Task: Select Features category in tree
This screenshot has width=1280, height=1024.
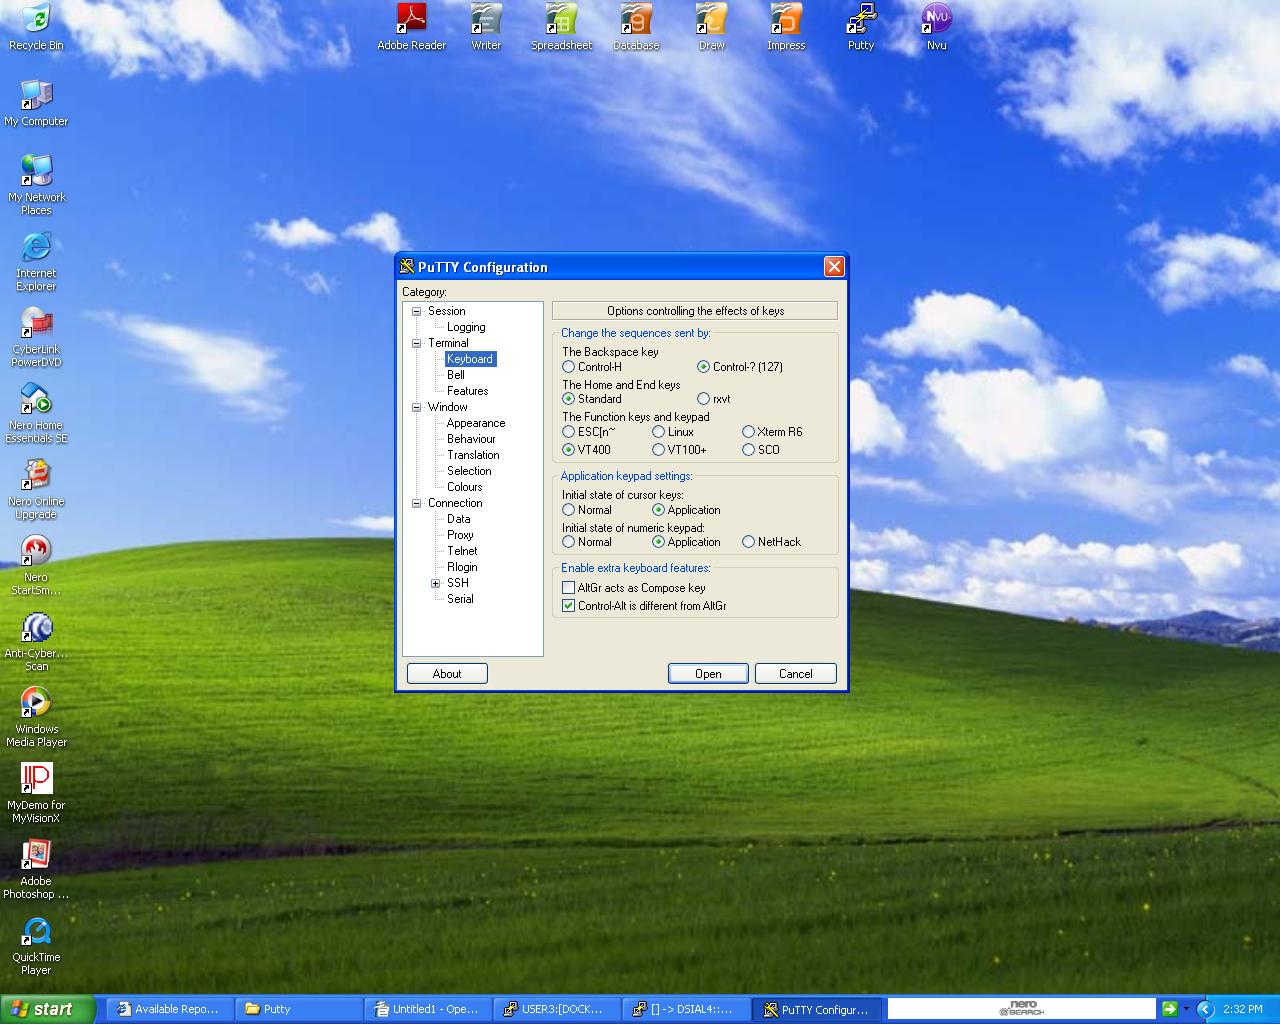Action: pyautogui.click(x=468, y=391)
